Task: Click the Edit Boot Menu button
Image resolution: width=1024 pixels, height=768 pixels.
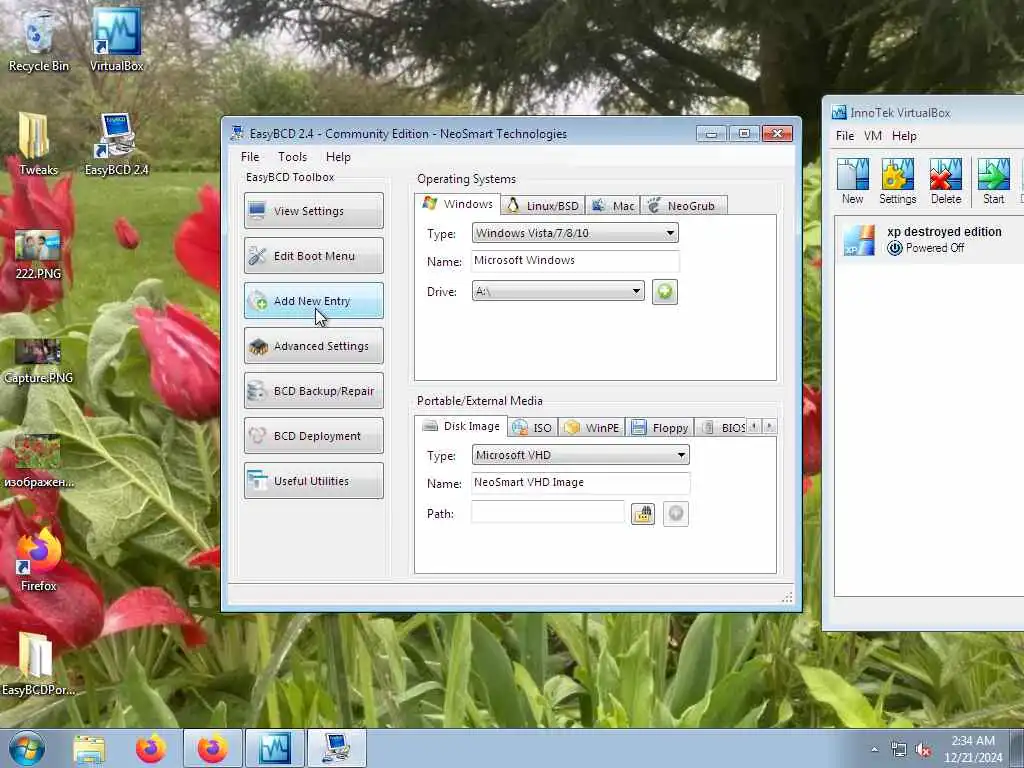Action: [x=313, y=255]
